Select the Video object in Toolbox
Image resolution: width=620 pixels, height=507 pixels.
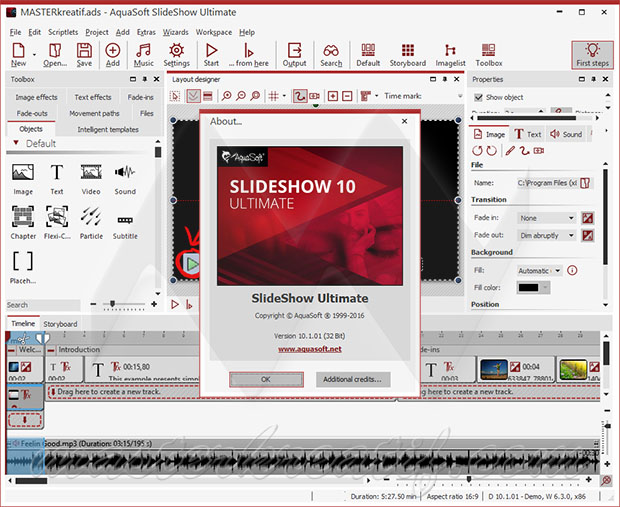click(91, 172)
